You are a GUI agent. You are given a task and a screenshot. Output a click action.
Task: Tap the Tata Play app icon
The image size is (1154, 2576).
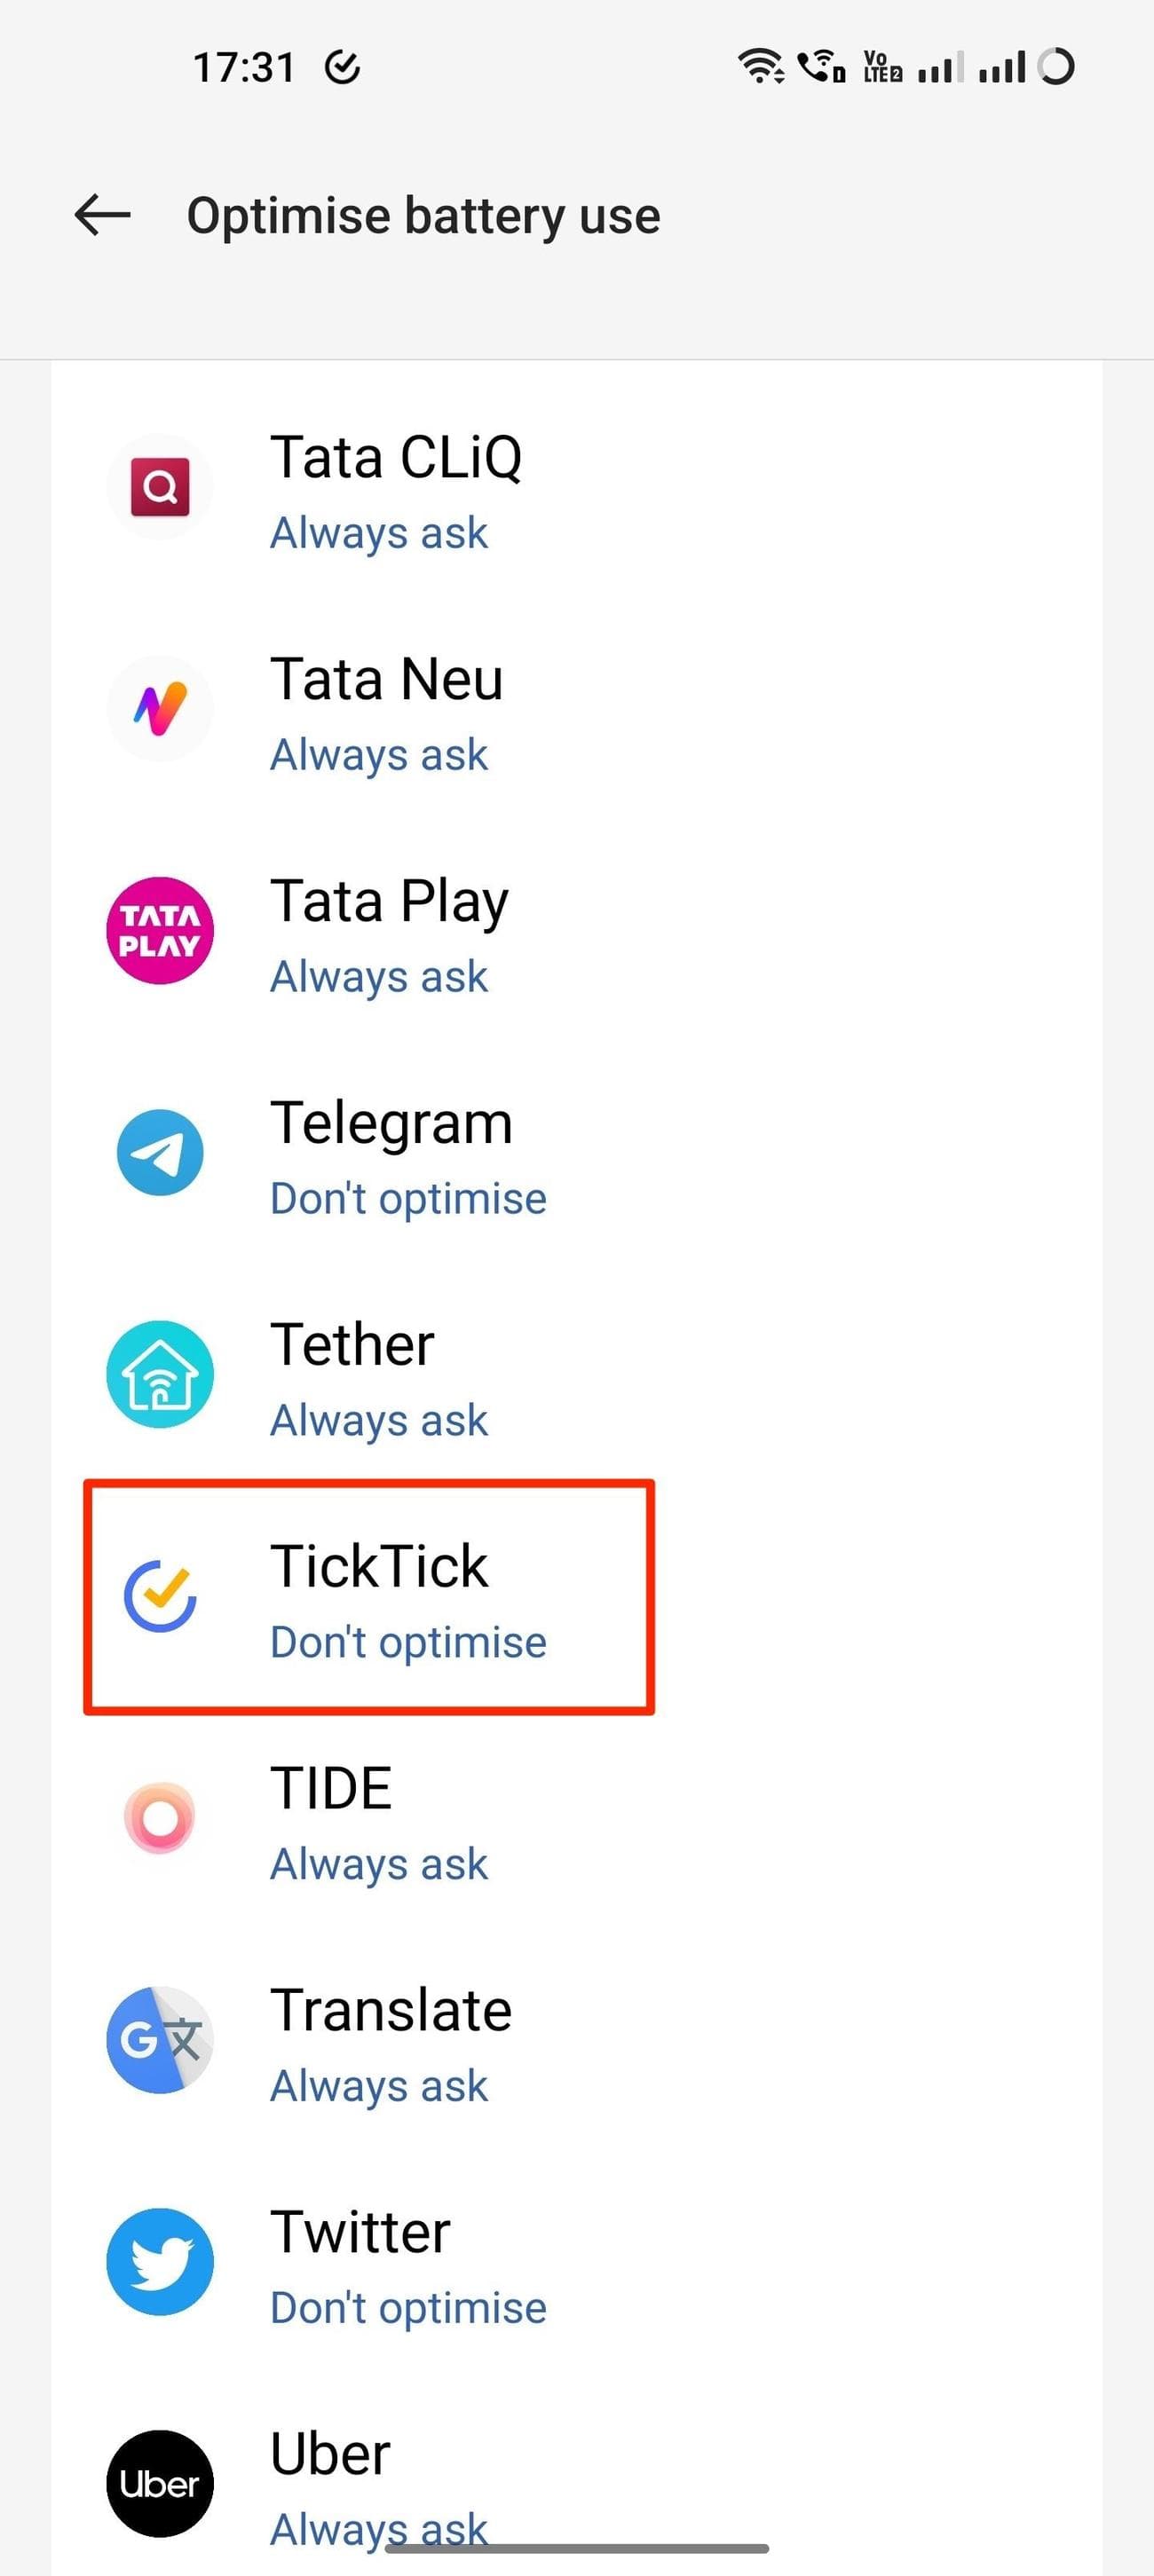(160, 931)
